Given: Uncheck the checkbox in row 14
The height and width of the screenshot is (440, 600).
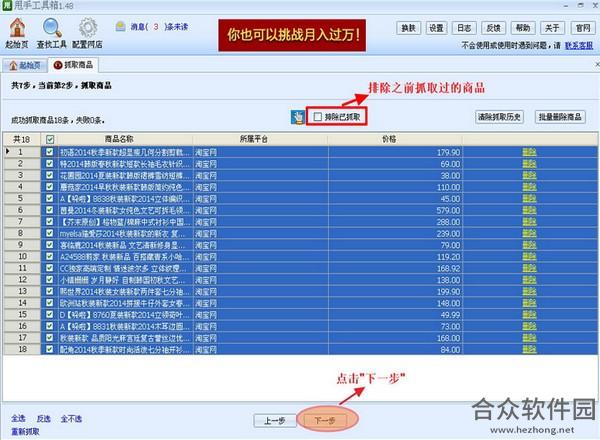Looking at the screenshot, I should (50, 303).
